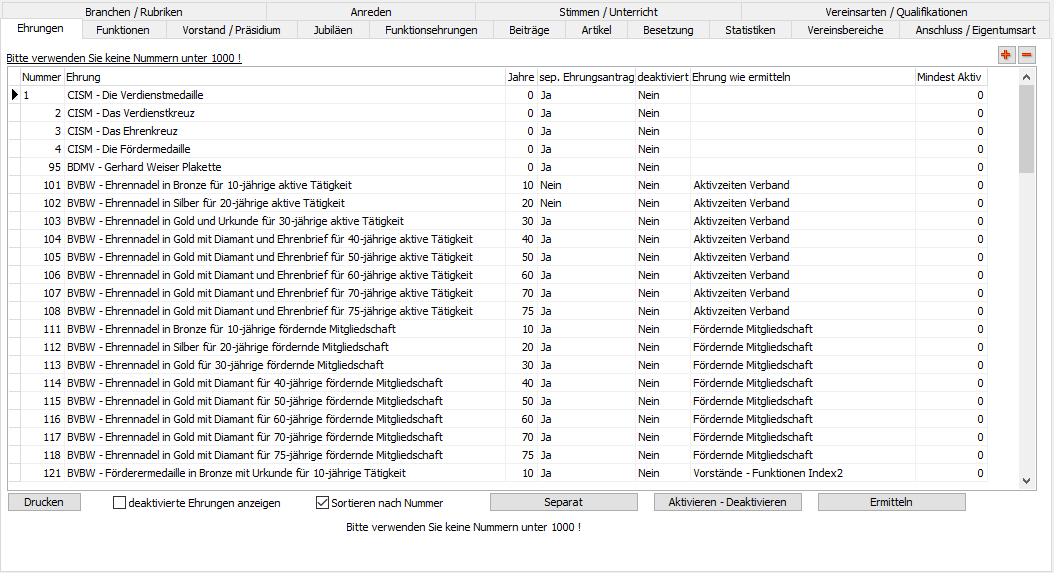The width and height of the screenshot is (1054, 573).
Task: Switch to the Statistiken tab
Action: click(x=750, y=30)
